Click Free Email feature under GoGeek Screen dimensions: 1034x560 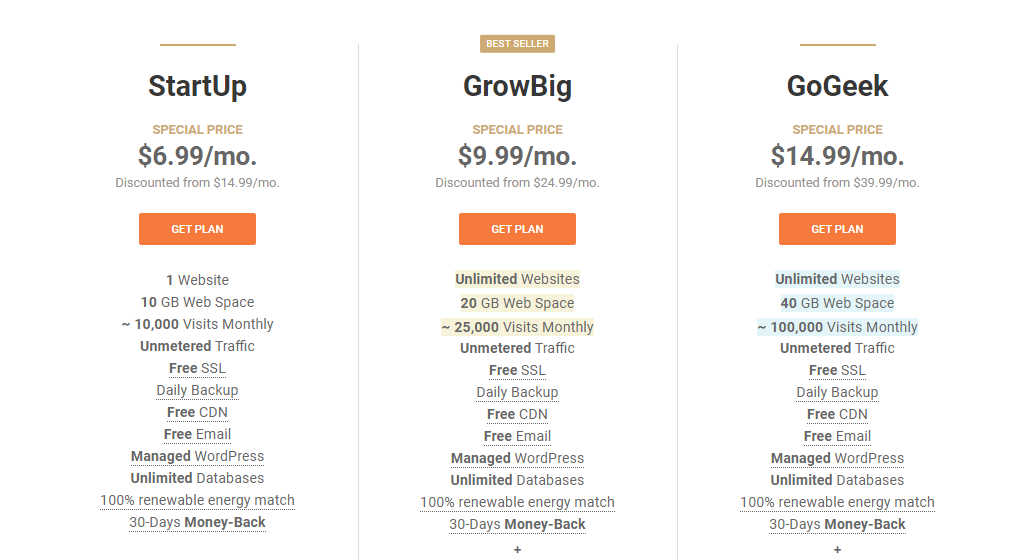837,436
